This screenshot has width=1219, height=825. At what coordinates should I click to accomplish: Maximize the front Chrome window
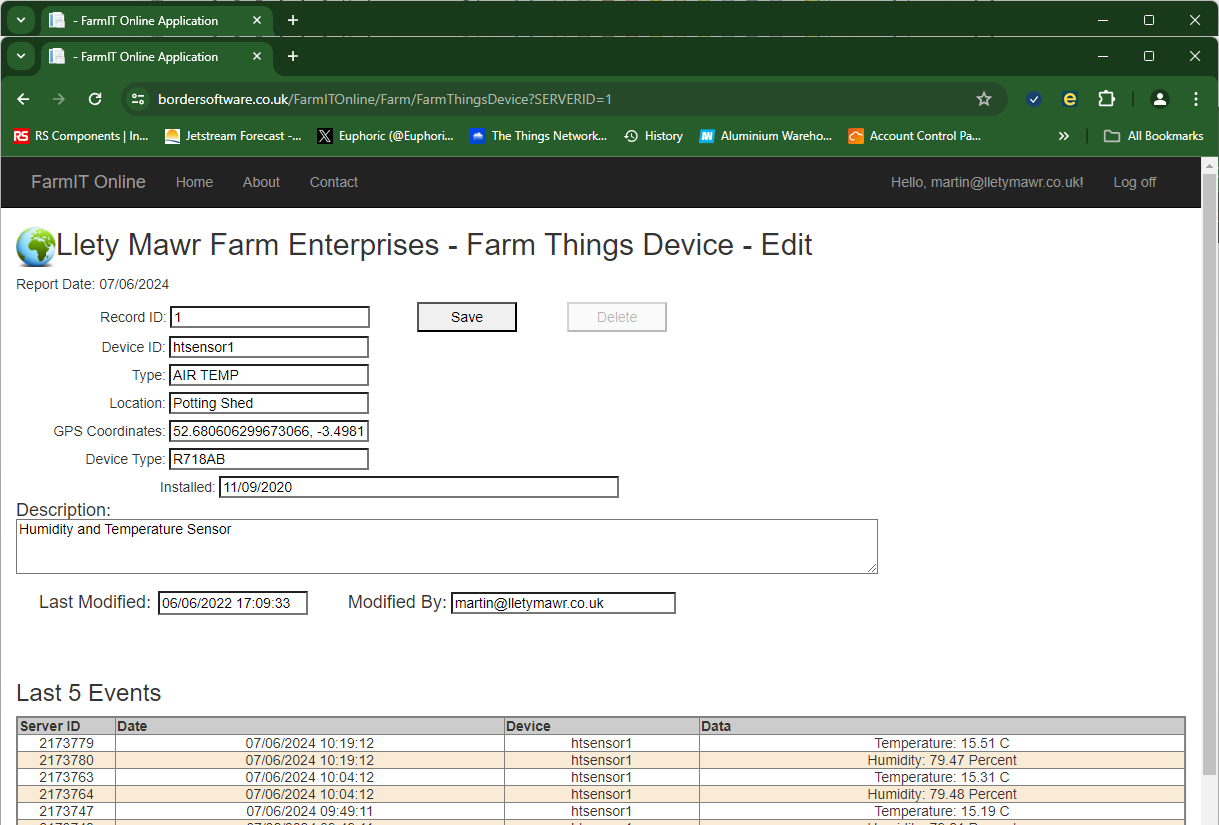point(1149,56)
